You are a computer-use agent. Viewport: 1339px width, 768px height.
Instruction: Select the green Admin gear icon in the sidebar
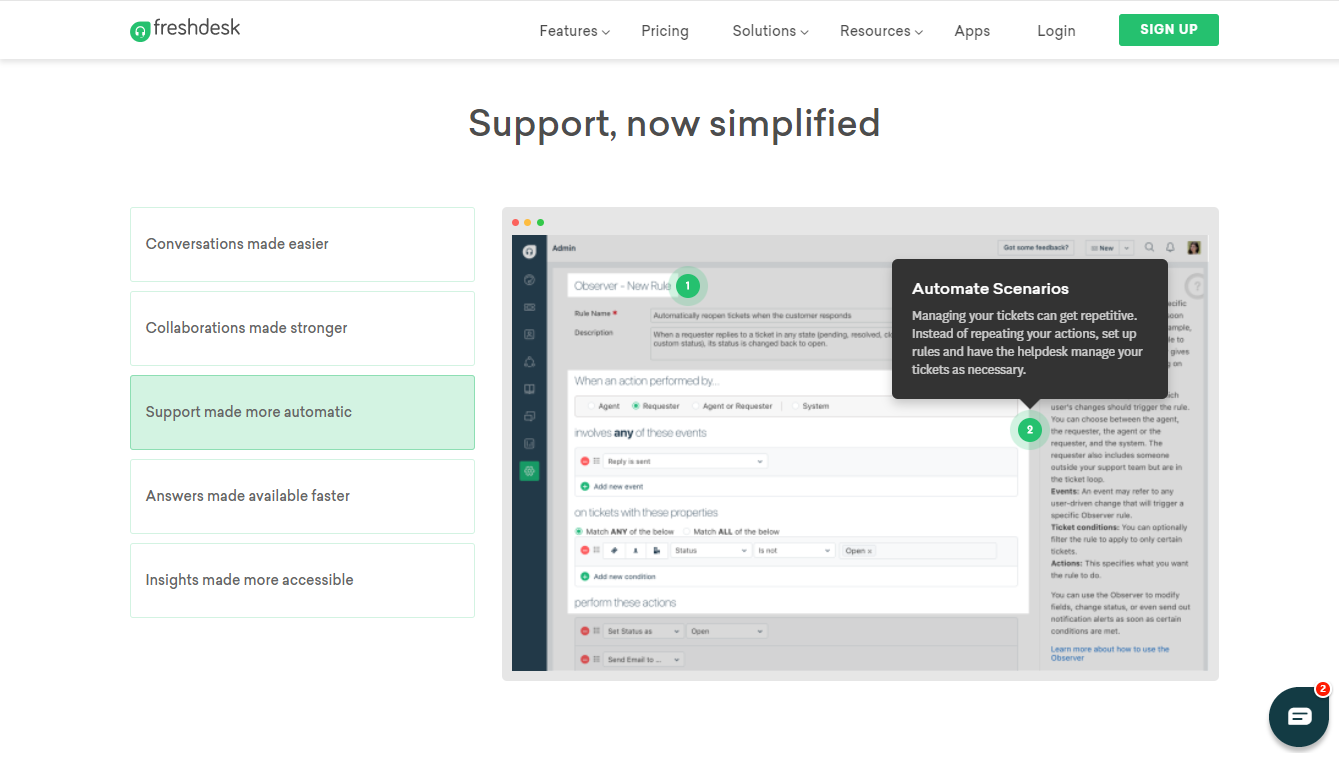pos(529,470)
